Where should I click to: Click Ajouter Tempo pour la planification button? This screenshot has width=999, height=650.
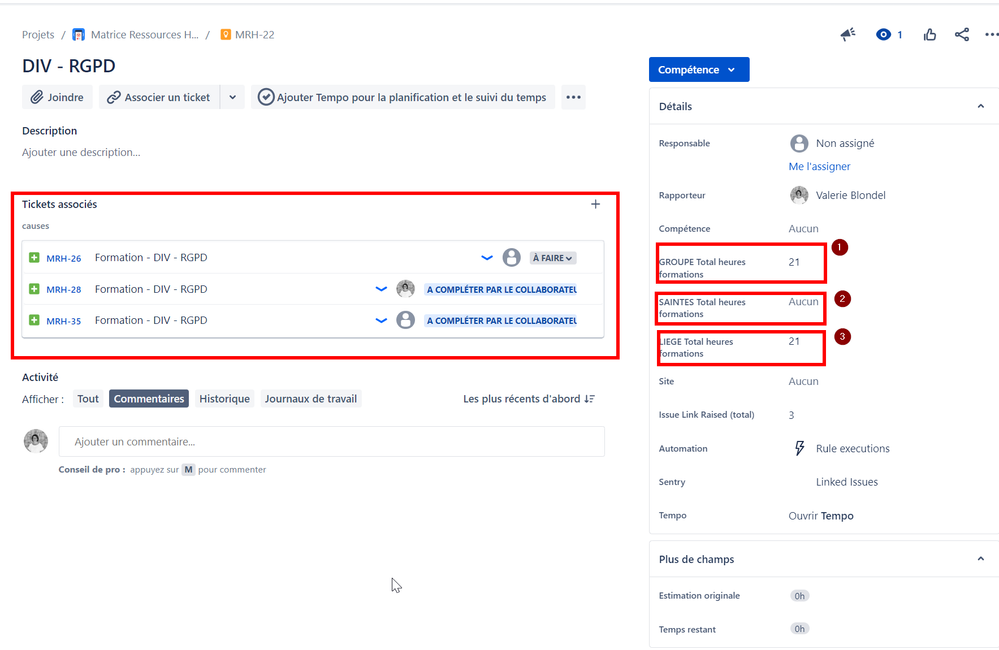pos(403,97)
